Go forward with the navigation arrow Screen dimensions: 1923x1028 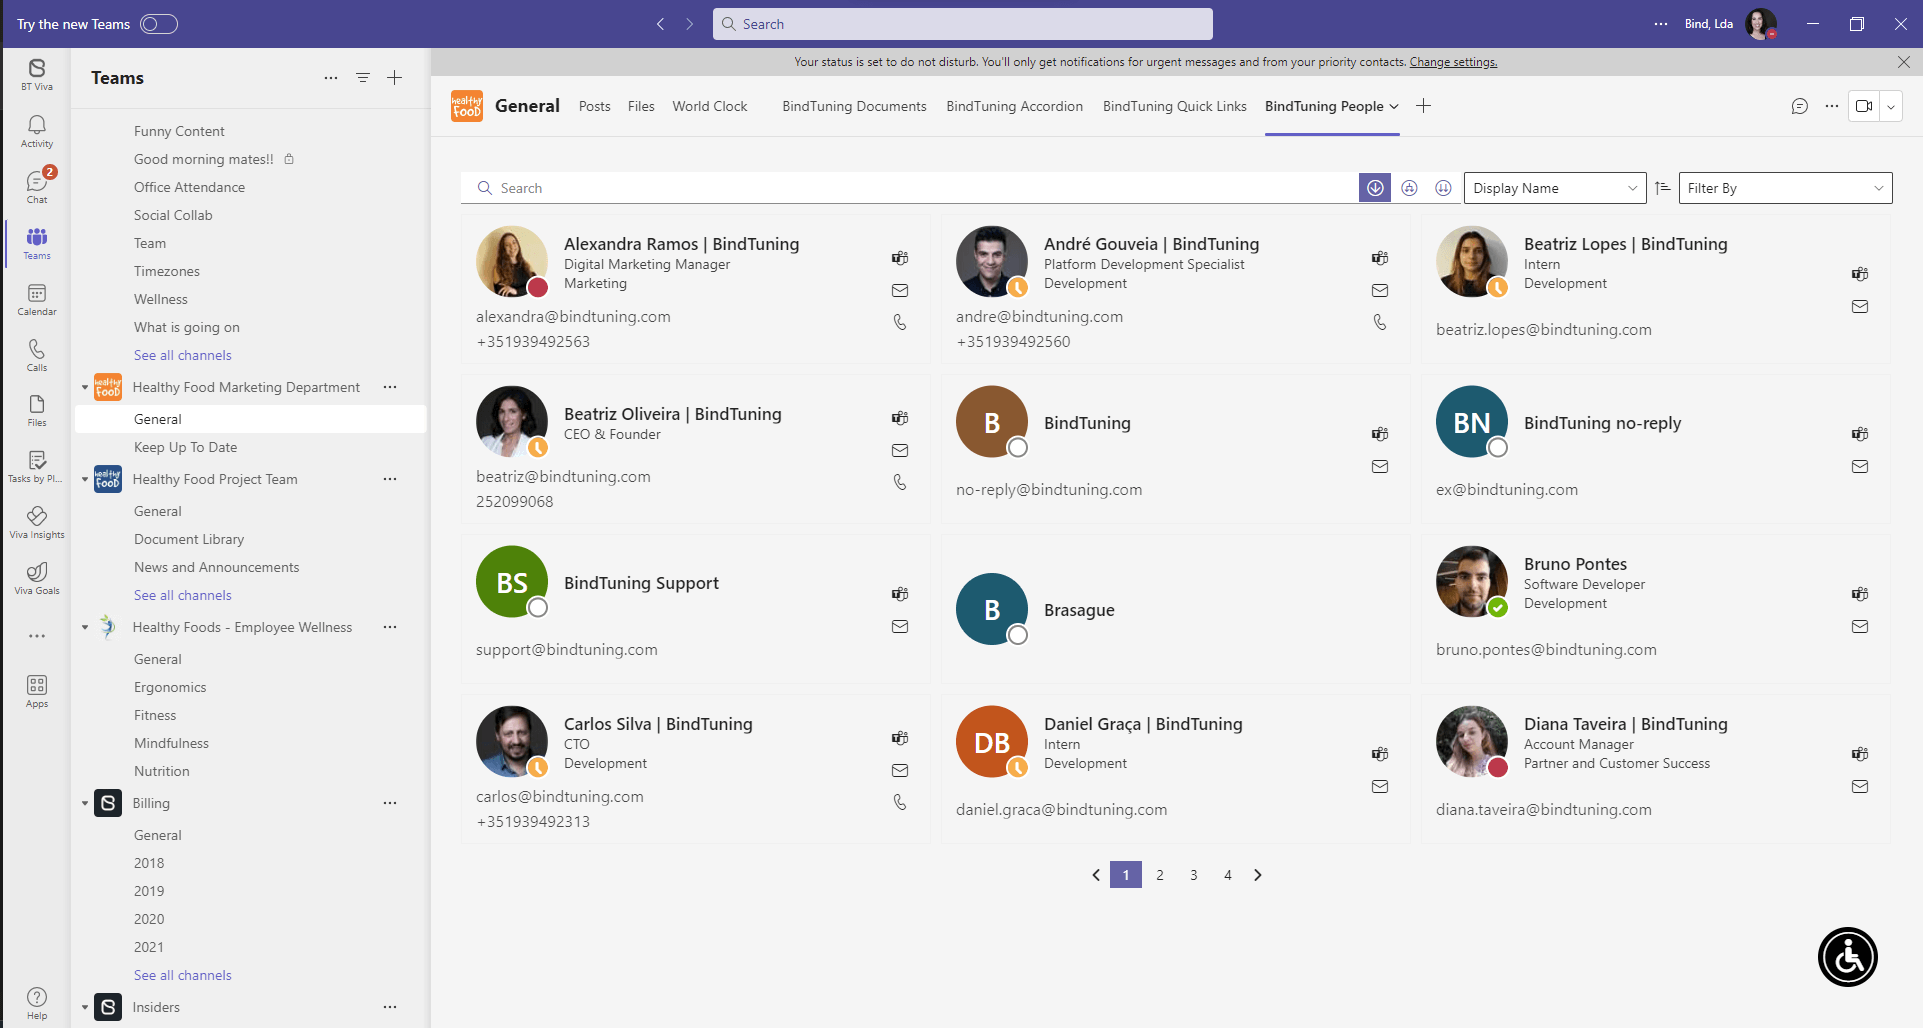[689, 24]
